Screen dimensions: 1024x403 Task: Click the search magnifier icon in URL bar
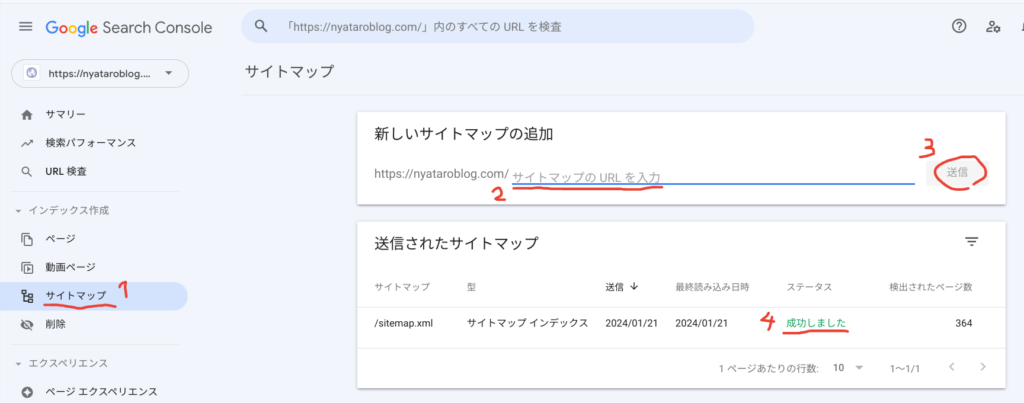262,27
